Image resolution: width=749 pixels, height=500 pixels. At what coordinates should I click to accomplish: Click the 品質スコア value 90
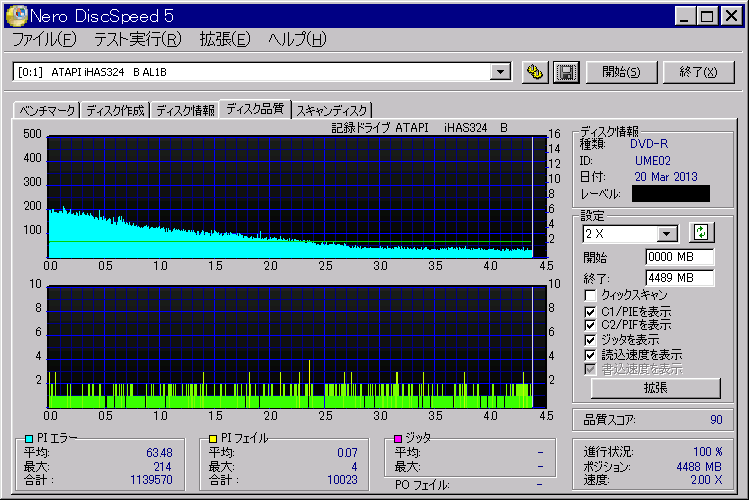click(x=716, y=420)
